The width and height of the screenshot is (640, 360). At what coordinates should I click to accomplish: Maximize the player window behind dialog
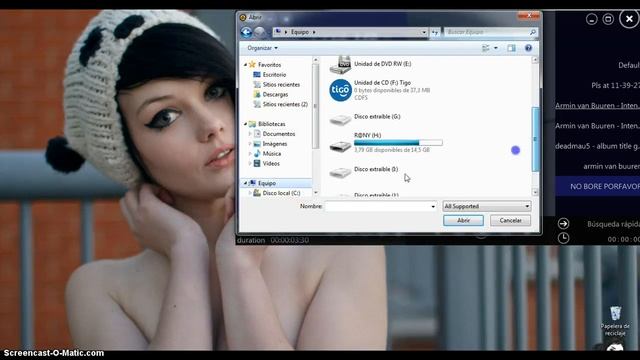click(608, 19)
